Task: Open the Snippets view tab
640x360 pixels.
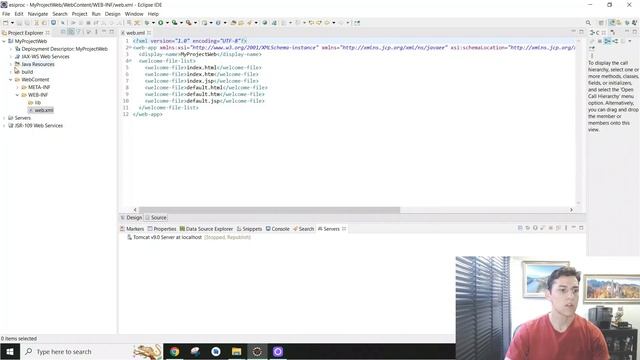Action: [x=249, y=229]
